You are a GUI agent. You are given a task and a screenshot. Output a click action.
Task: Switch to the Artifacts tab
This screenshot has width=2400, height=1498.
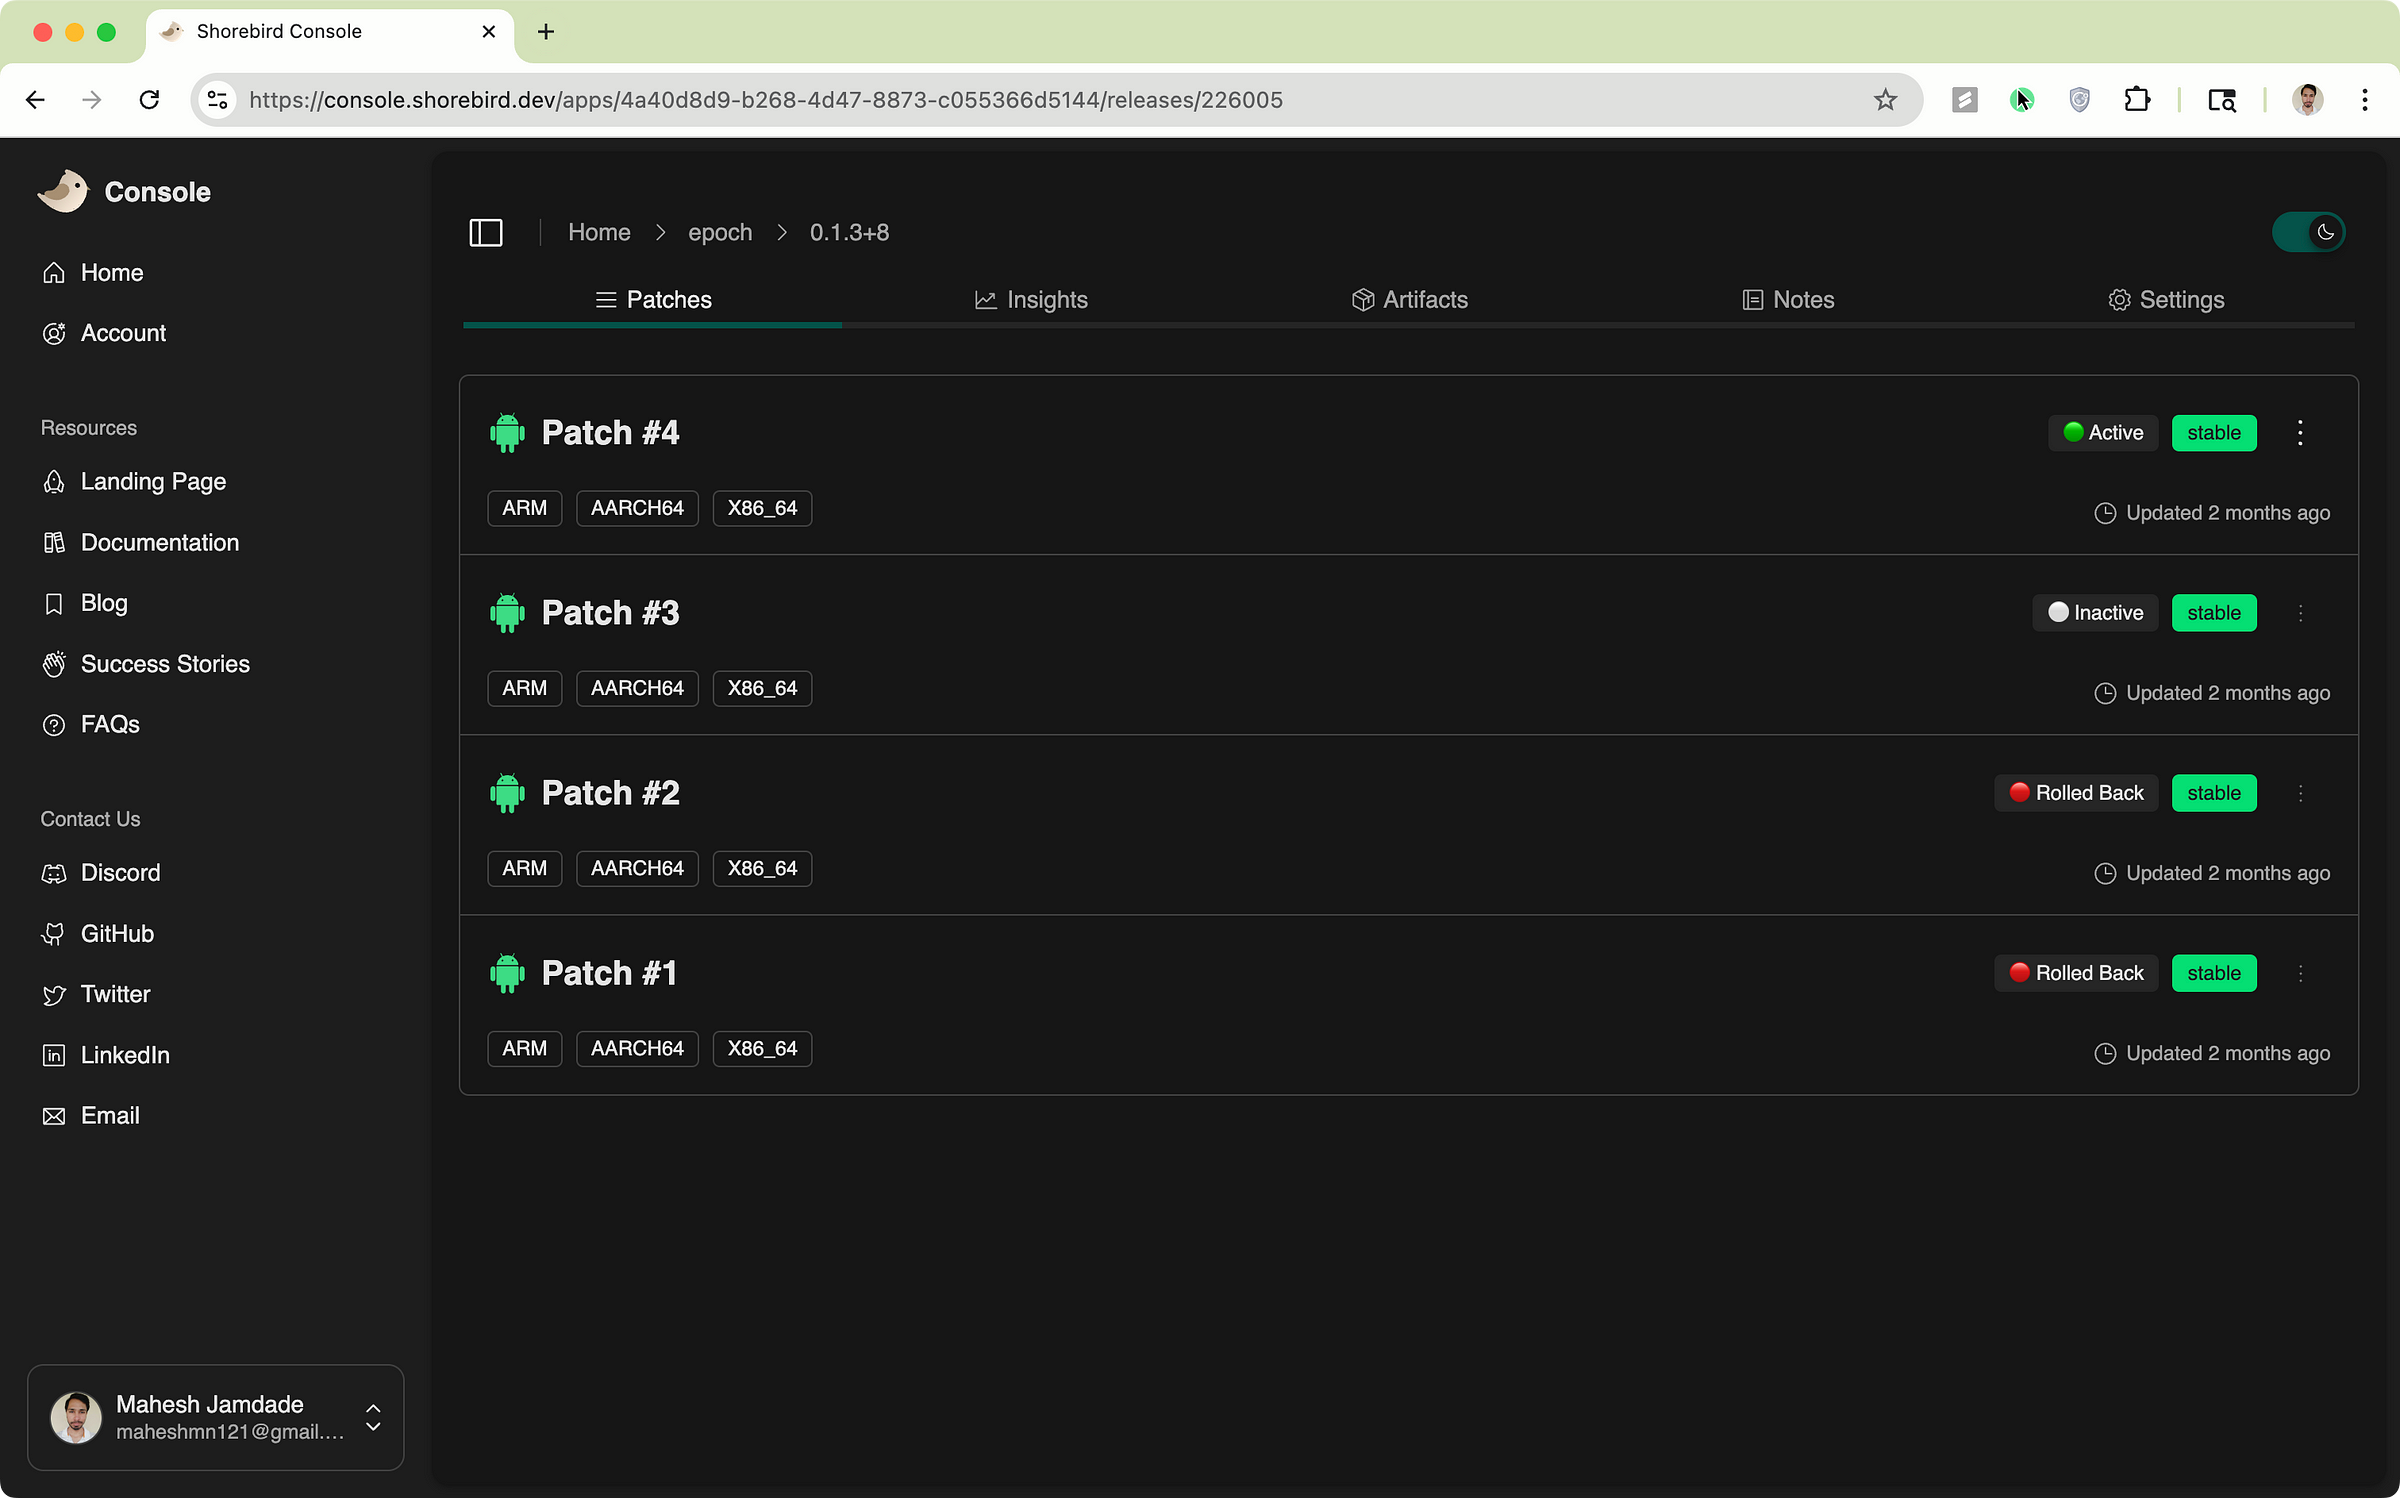1410,300
